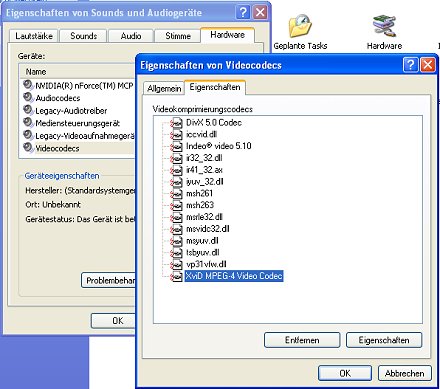Click the help button in Sounds und Audiogeräte
The width and height of the screenshot is (440, 389).
[243, 12]
